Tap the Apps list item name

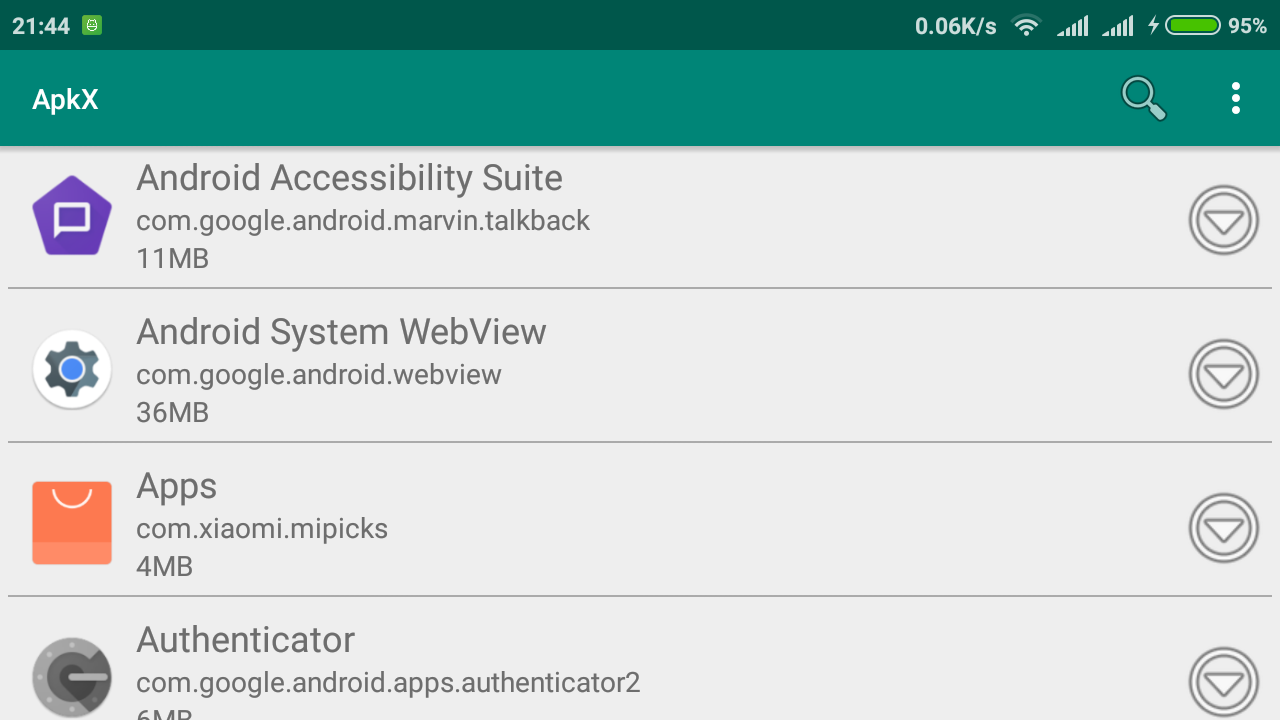click(176, 486)
